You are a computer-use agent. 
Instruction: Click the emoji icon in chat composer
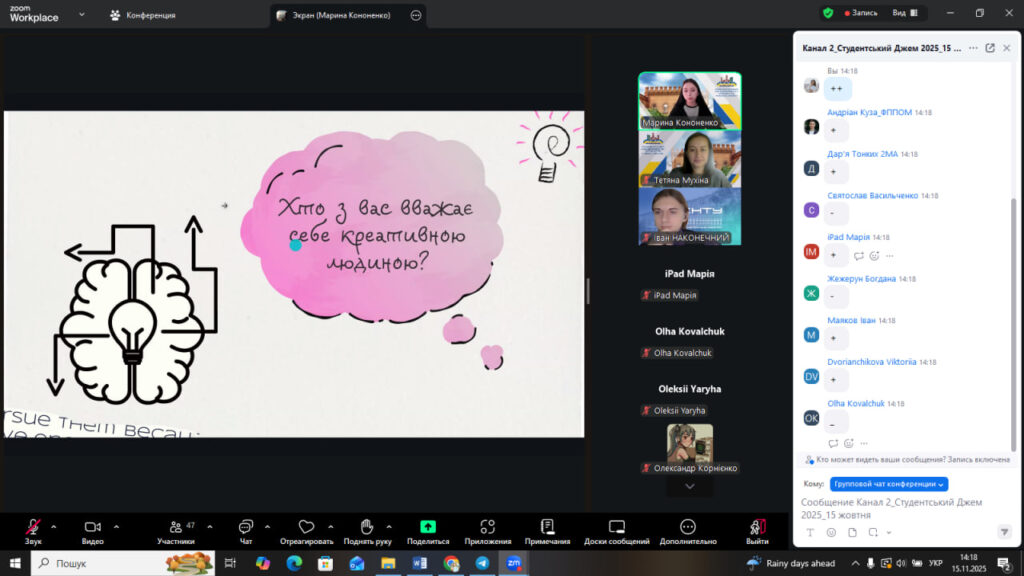830,532
